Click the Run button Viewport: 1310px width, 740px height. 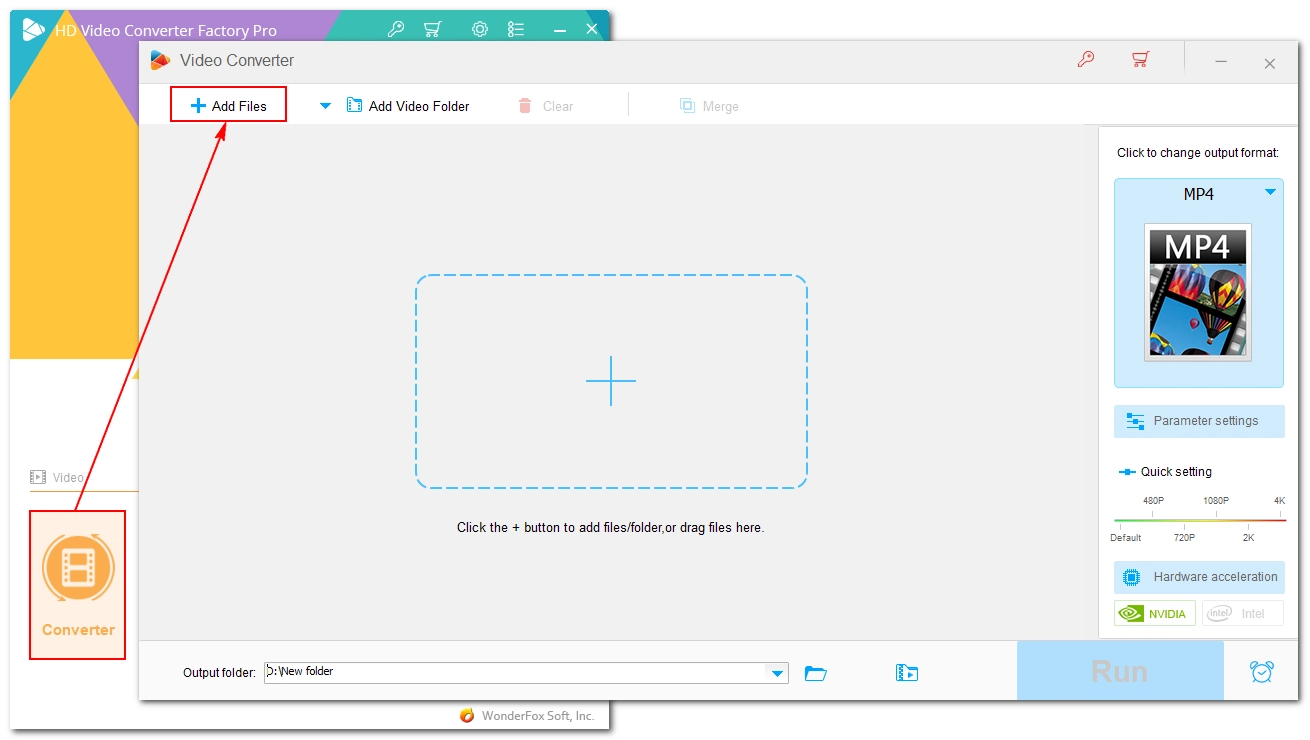(x=1120, y=670)
